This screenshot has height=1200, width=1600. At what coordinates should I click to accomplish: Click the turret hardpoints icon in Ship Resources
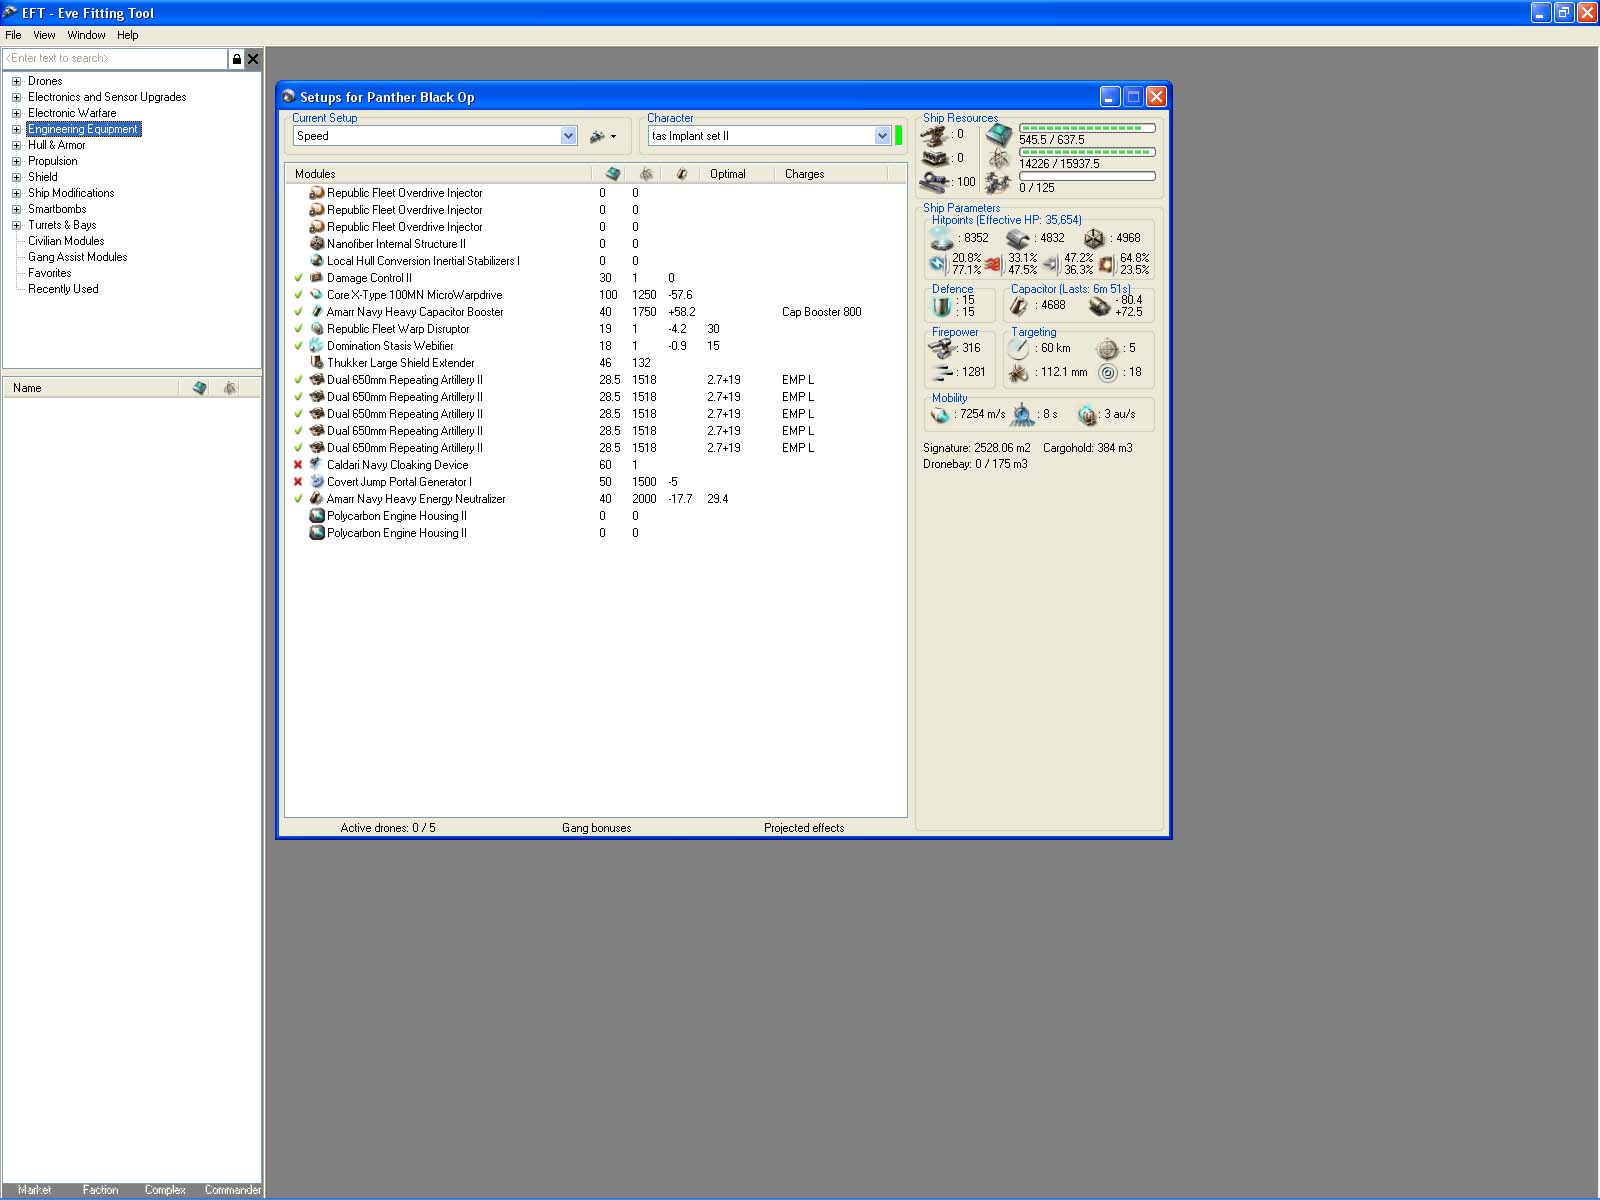coord(936,135)
